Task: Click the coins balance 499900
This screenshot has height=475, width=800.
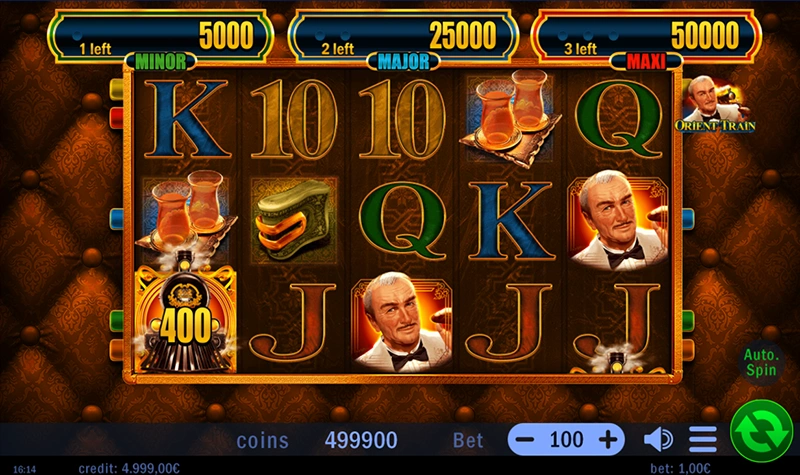Action: (361, 440)
